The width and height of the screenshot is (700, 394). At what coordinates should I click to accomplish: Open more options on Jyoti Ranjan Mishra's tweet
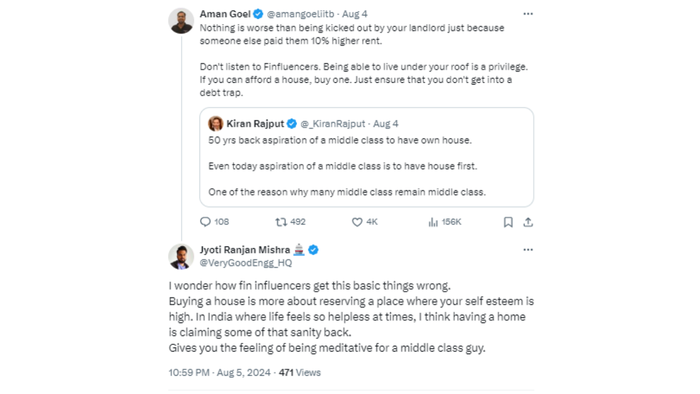[528, 249]
